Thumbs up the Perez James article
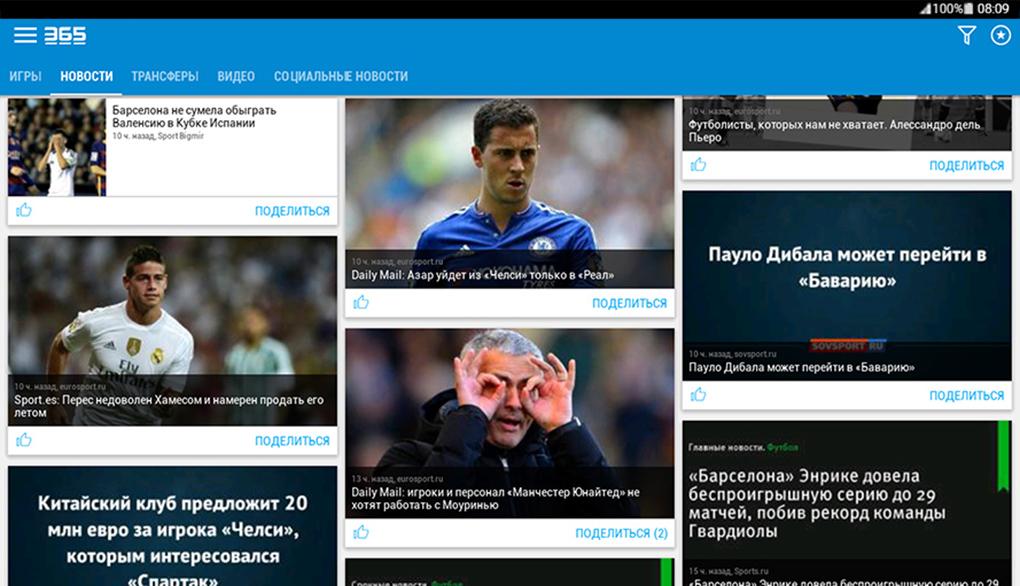 (x=24, y=440)
